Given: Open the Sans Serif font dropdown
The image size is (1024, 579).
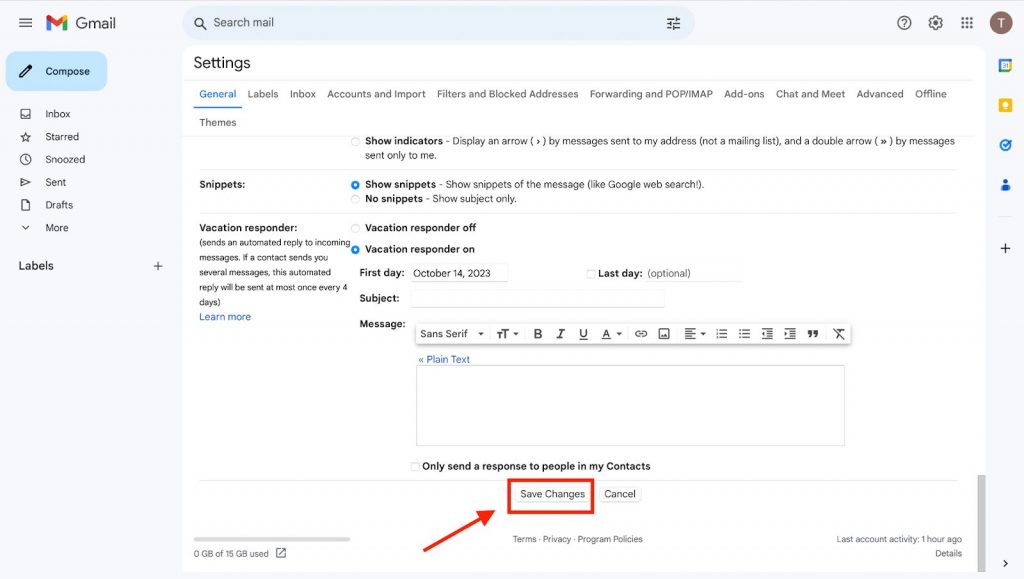Looking at the screenshot, I should [x=451, y=333].
